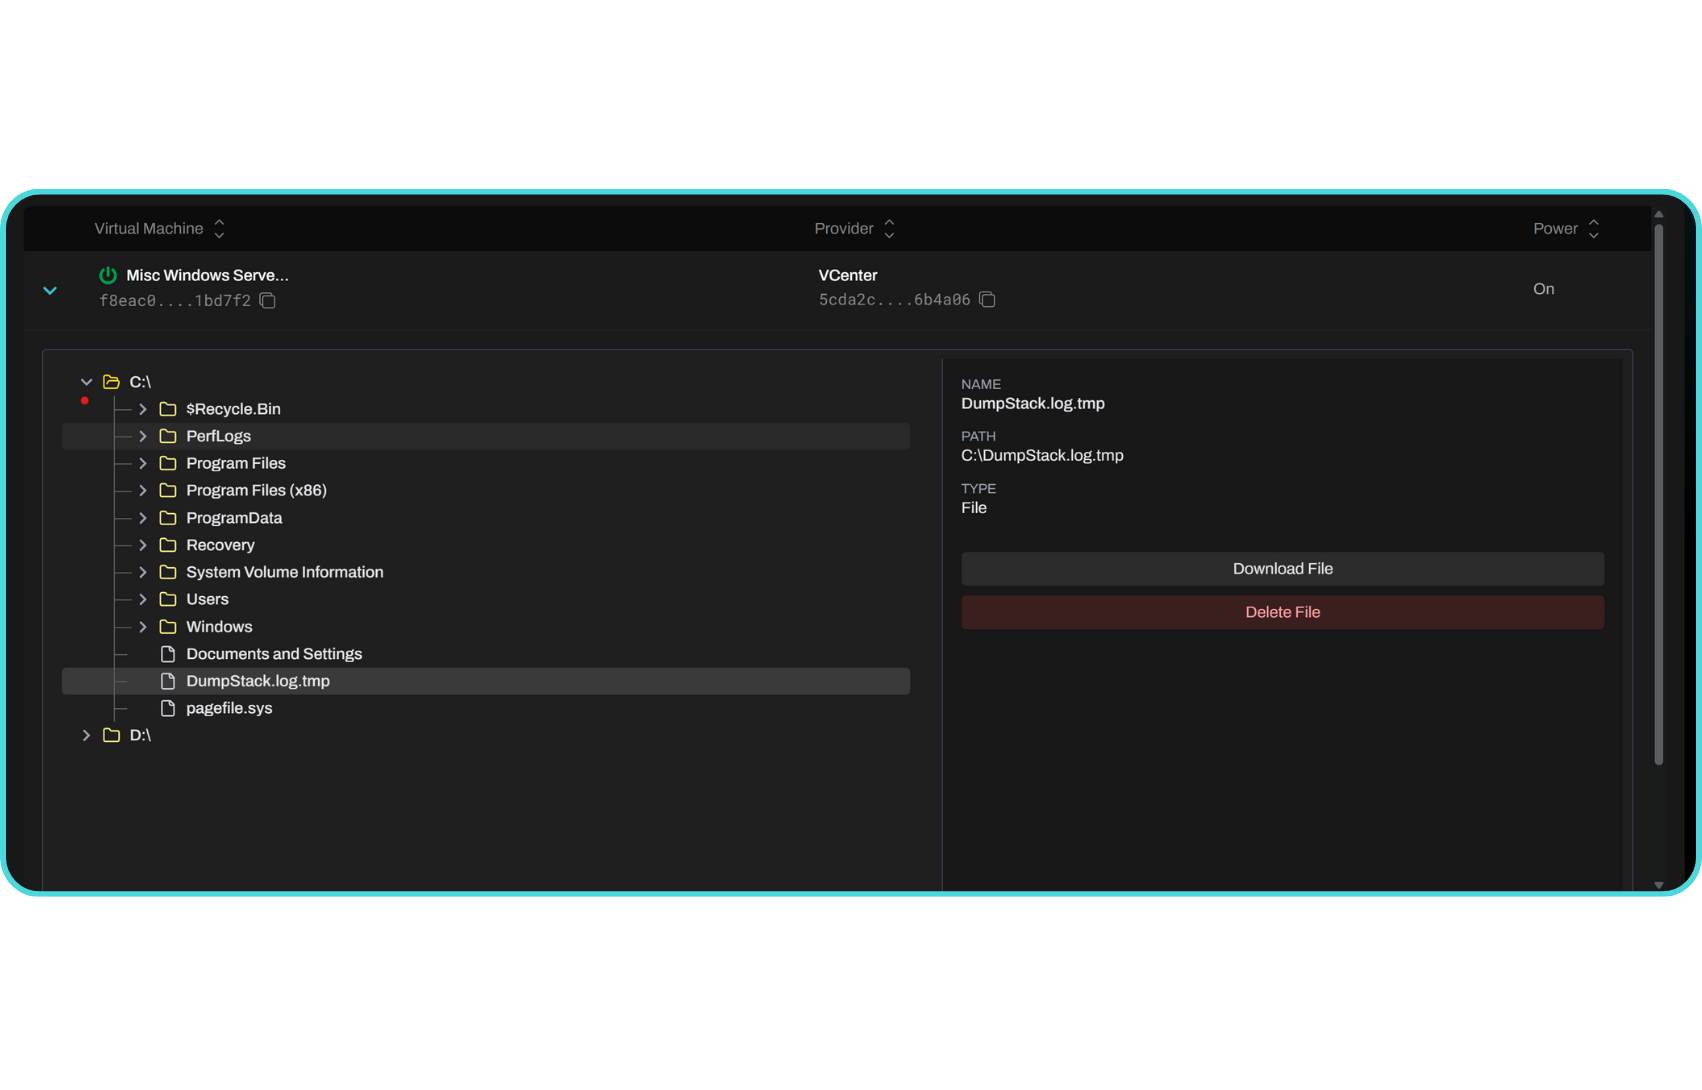This screenshot has height=1090, width=1702.
Task: Click the Windows folder icon
Action: tap(168, 627)
